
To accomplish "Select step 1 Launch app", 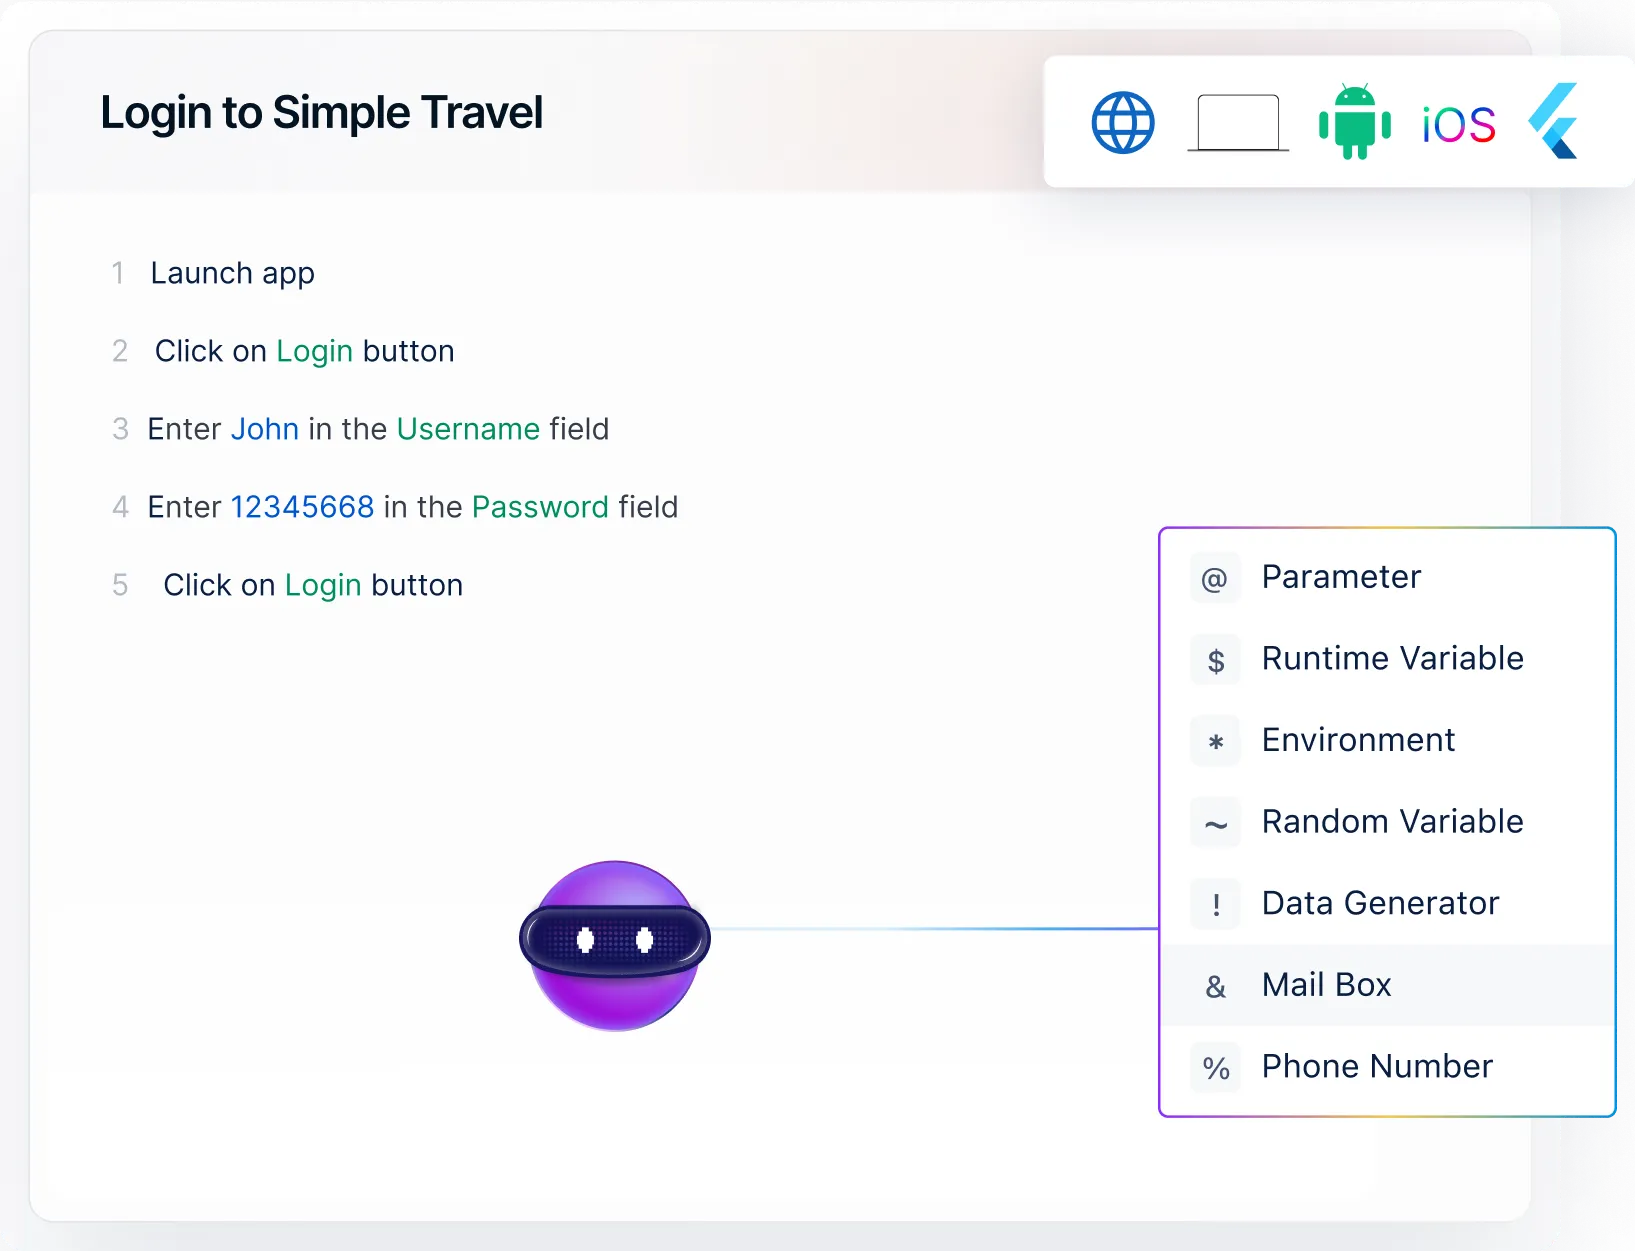I will pos(232,273).
